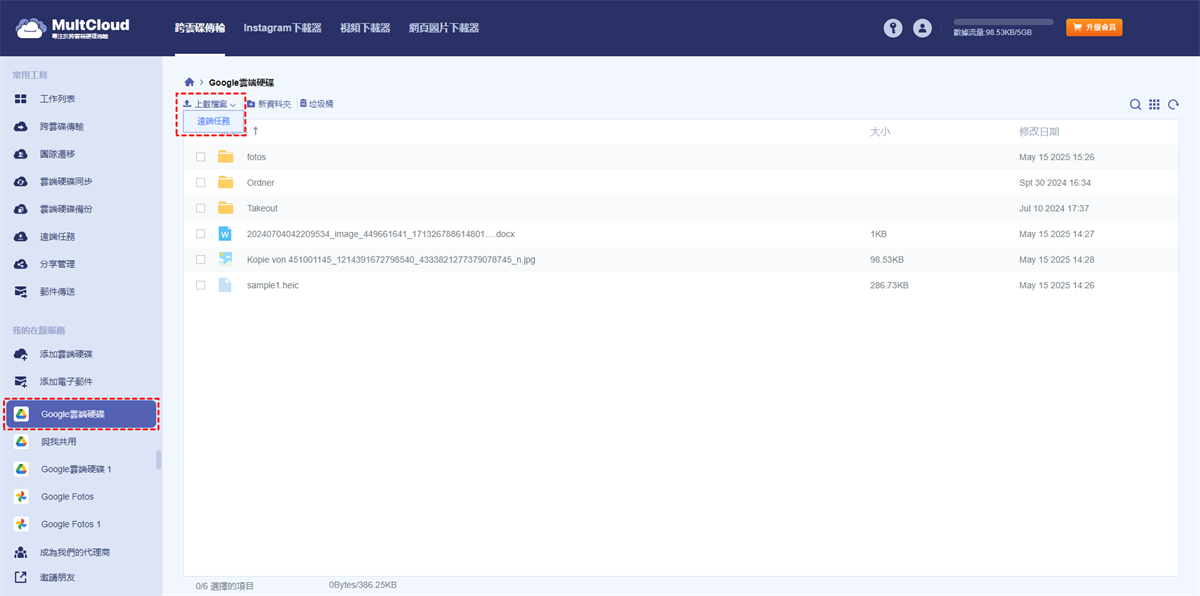
Task: Open the 垃圾桶 trash button
Action: (x=316, y=104)
